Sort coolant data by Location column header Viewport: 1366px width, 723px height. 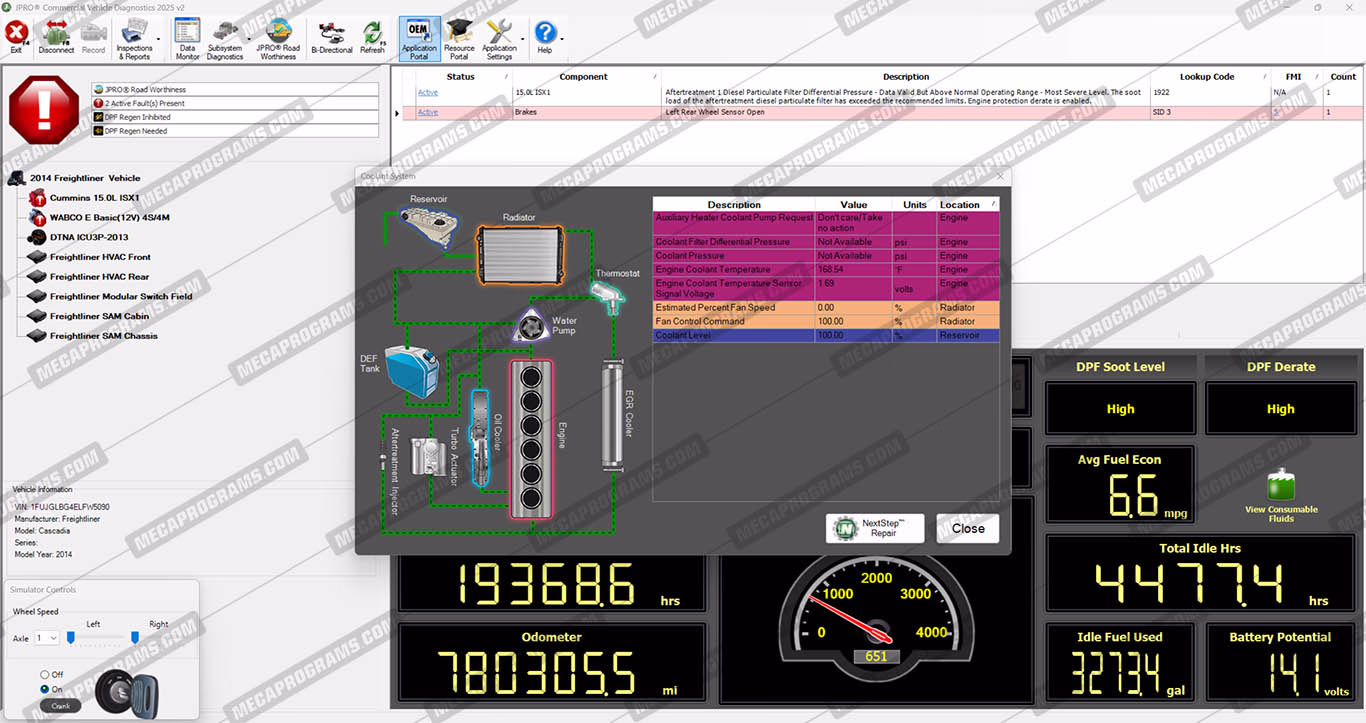click(967, 205)
